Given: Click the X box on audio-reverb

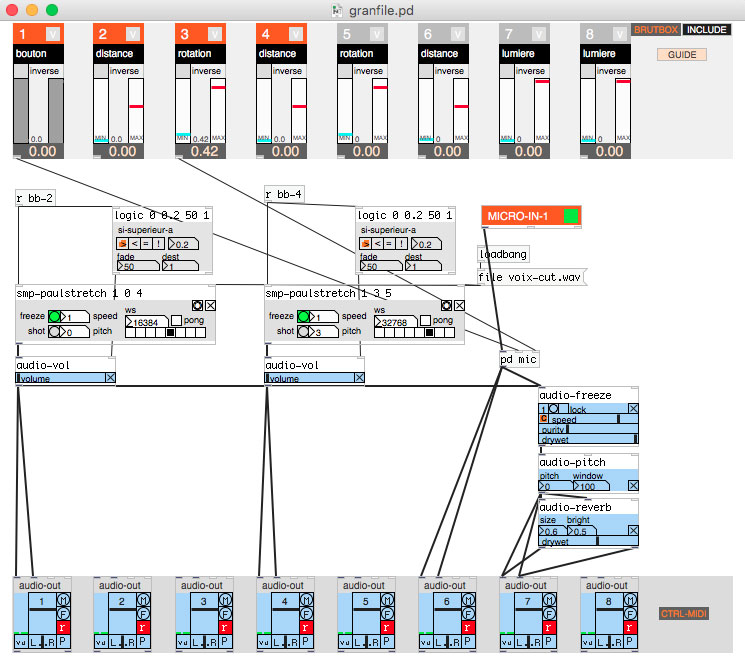Looking at the screenshot, I should [x=633, y=530].
